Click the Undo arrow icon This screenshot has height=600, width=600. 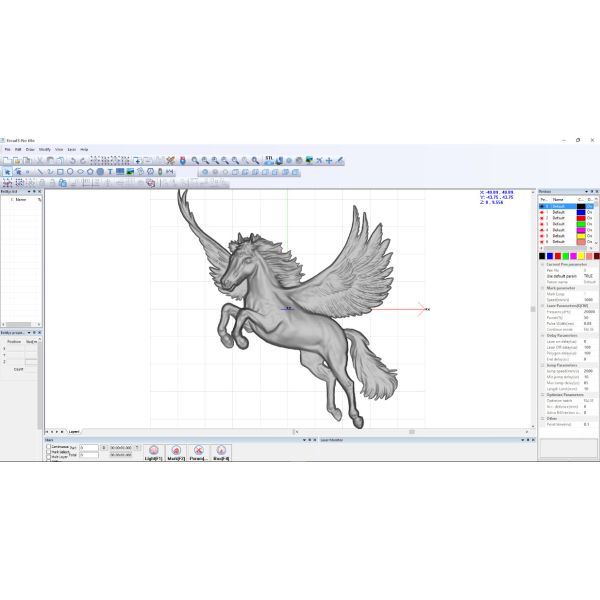(x=73, y=161)
